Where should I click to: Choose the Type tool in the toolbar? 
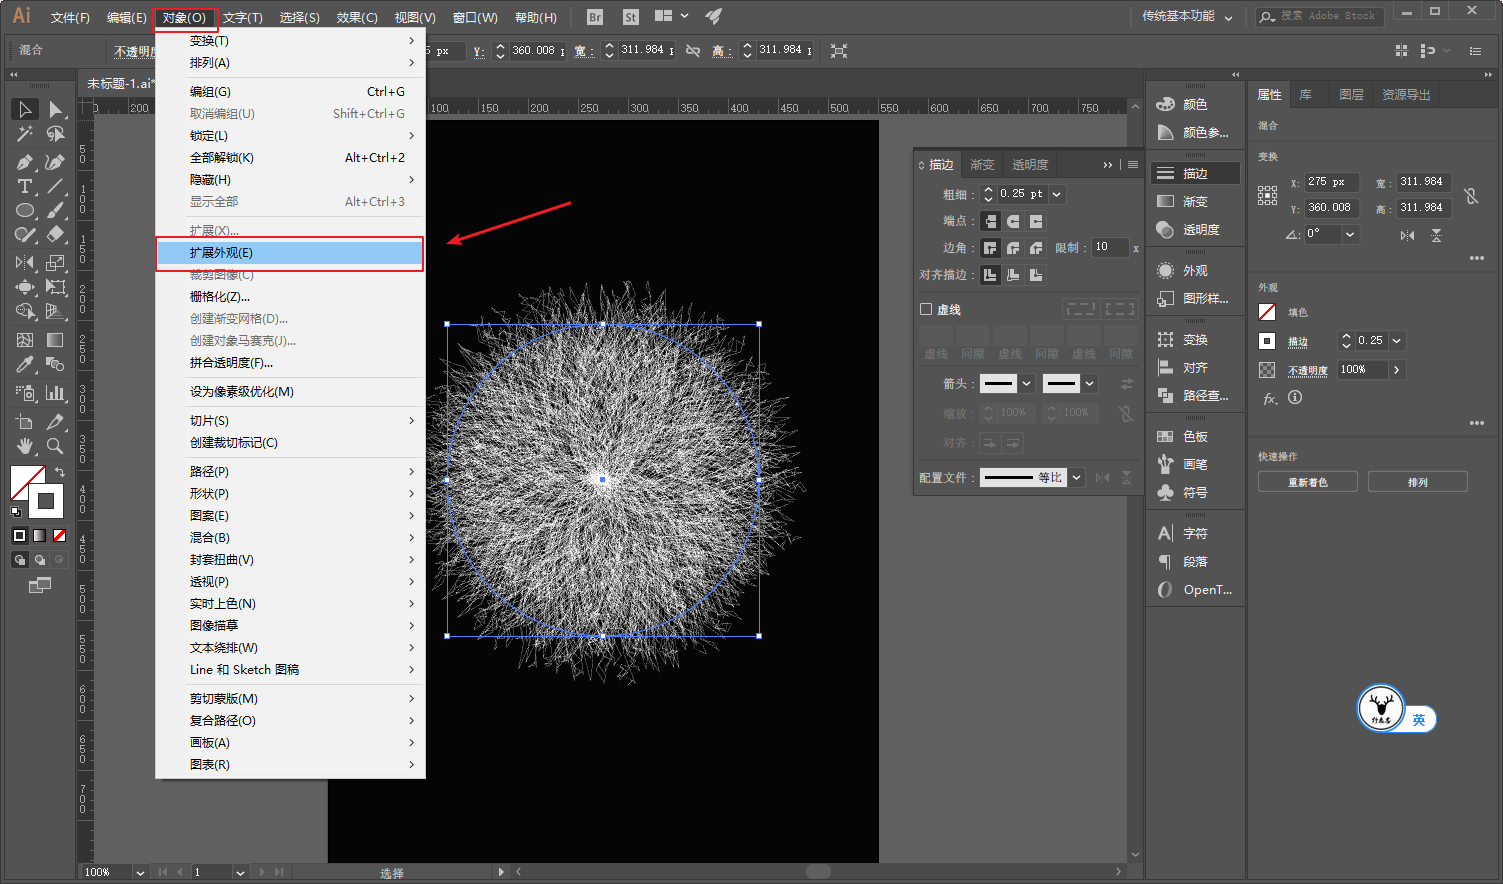(25, 187)
